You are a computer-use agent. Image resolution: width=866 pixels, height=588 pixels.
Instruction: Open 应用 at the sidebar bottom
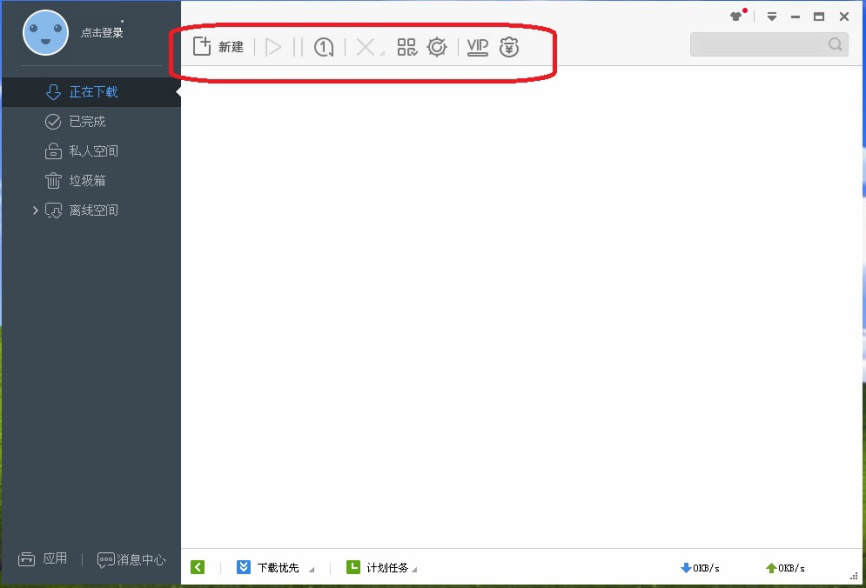point(43,559)
